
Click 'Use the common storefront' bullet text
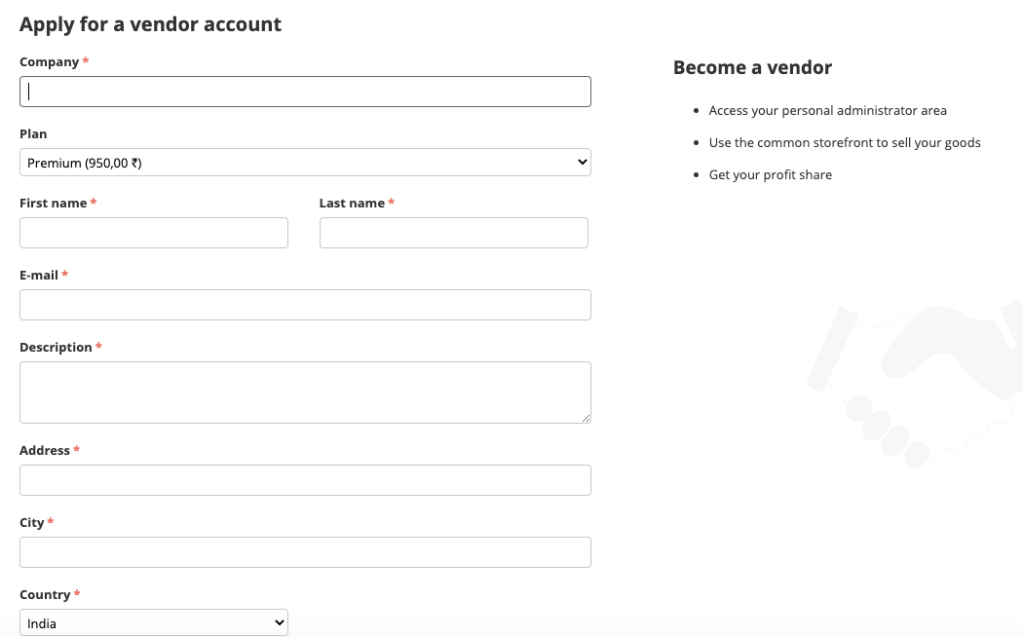tap(844, 142)
